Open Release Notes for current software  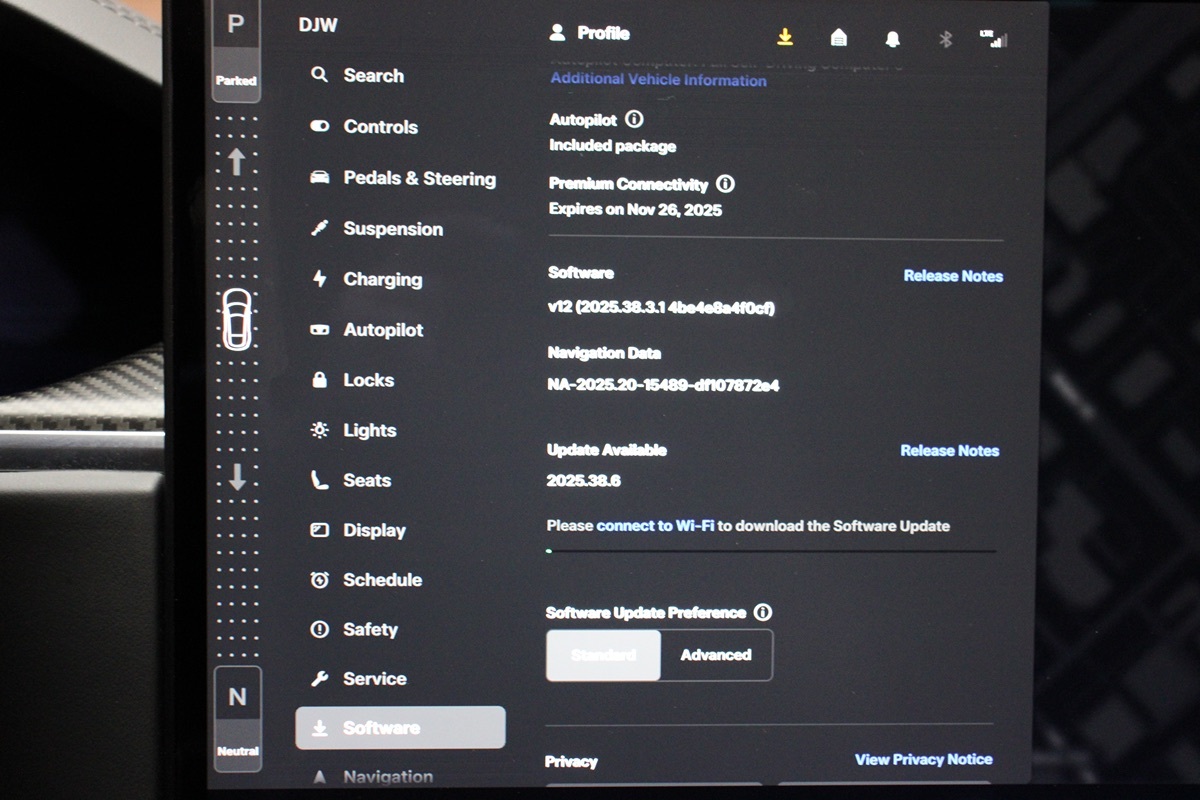[x=953, y=276]
